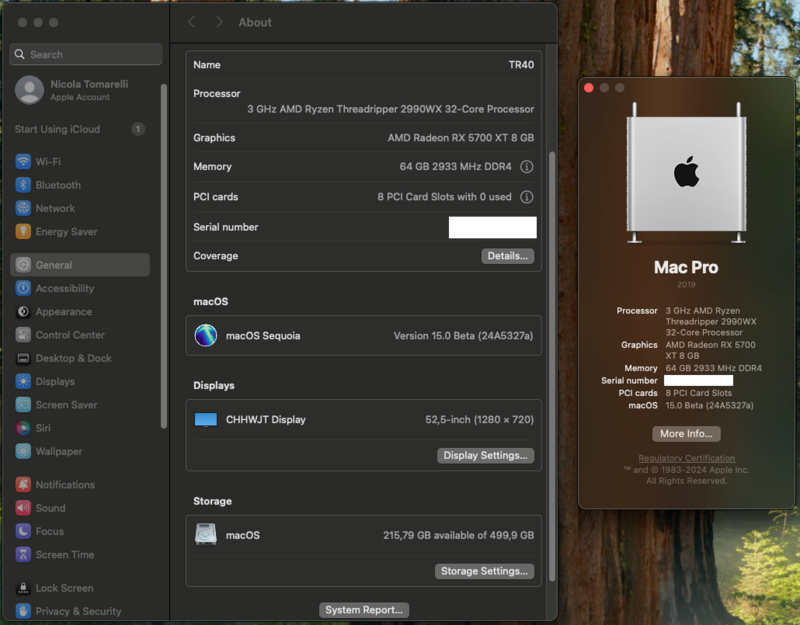Click the macOS Sequoia logo icon
The image size is (800, 625).
206,336
